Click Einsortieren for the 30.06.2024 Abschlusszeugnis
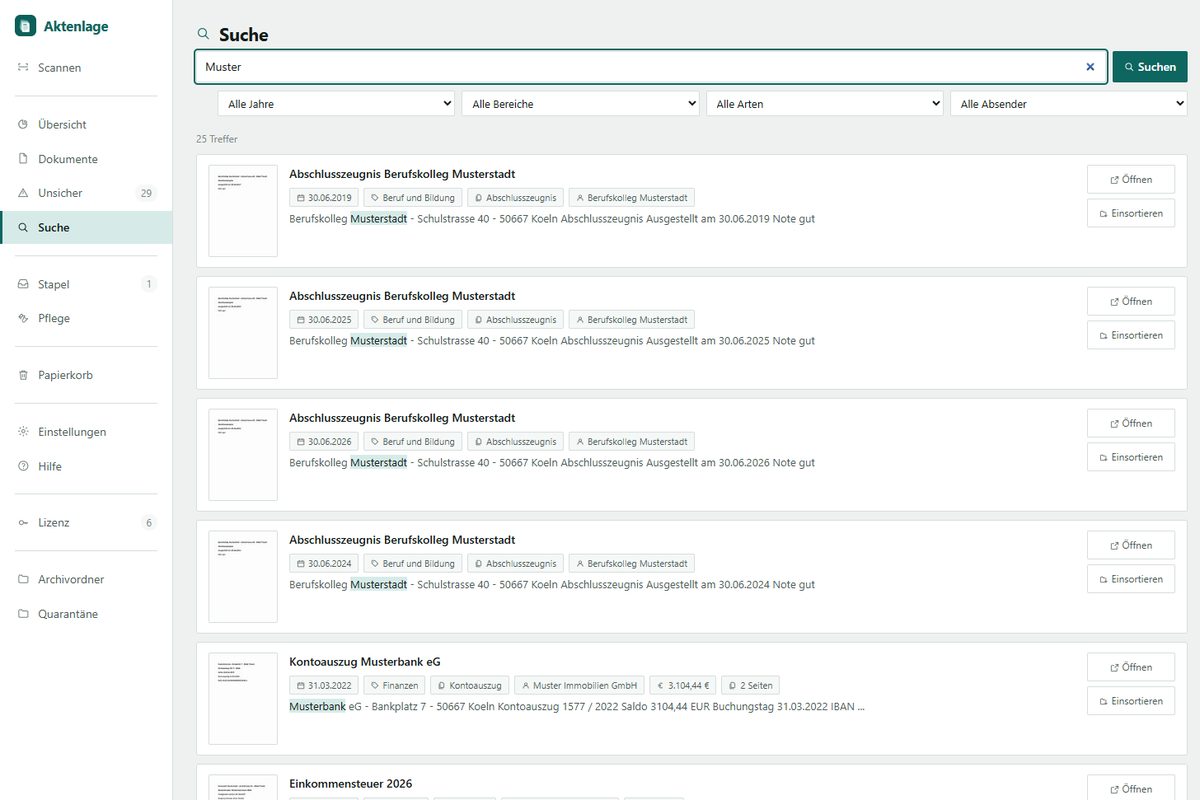This screenshot has width=1200, height=800. 1131,580
